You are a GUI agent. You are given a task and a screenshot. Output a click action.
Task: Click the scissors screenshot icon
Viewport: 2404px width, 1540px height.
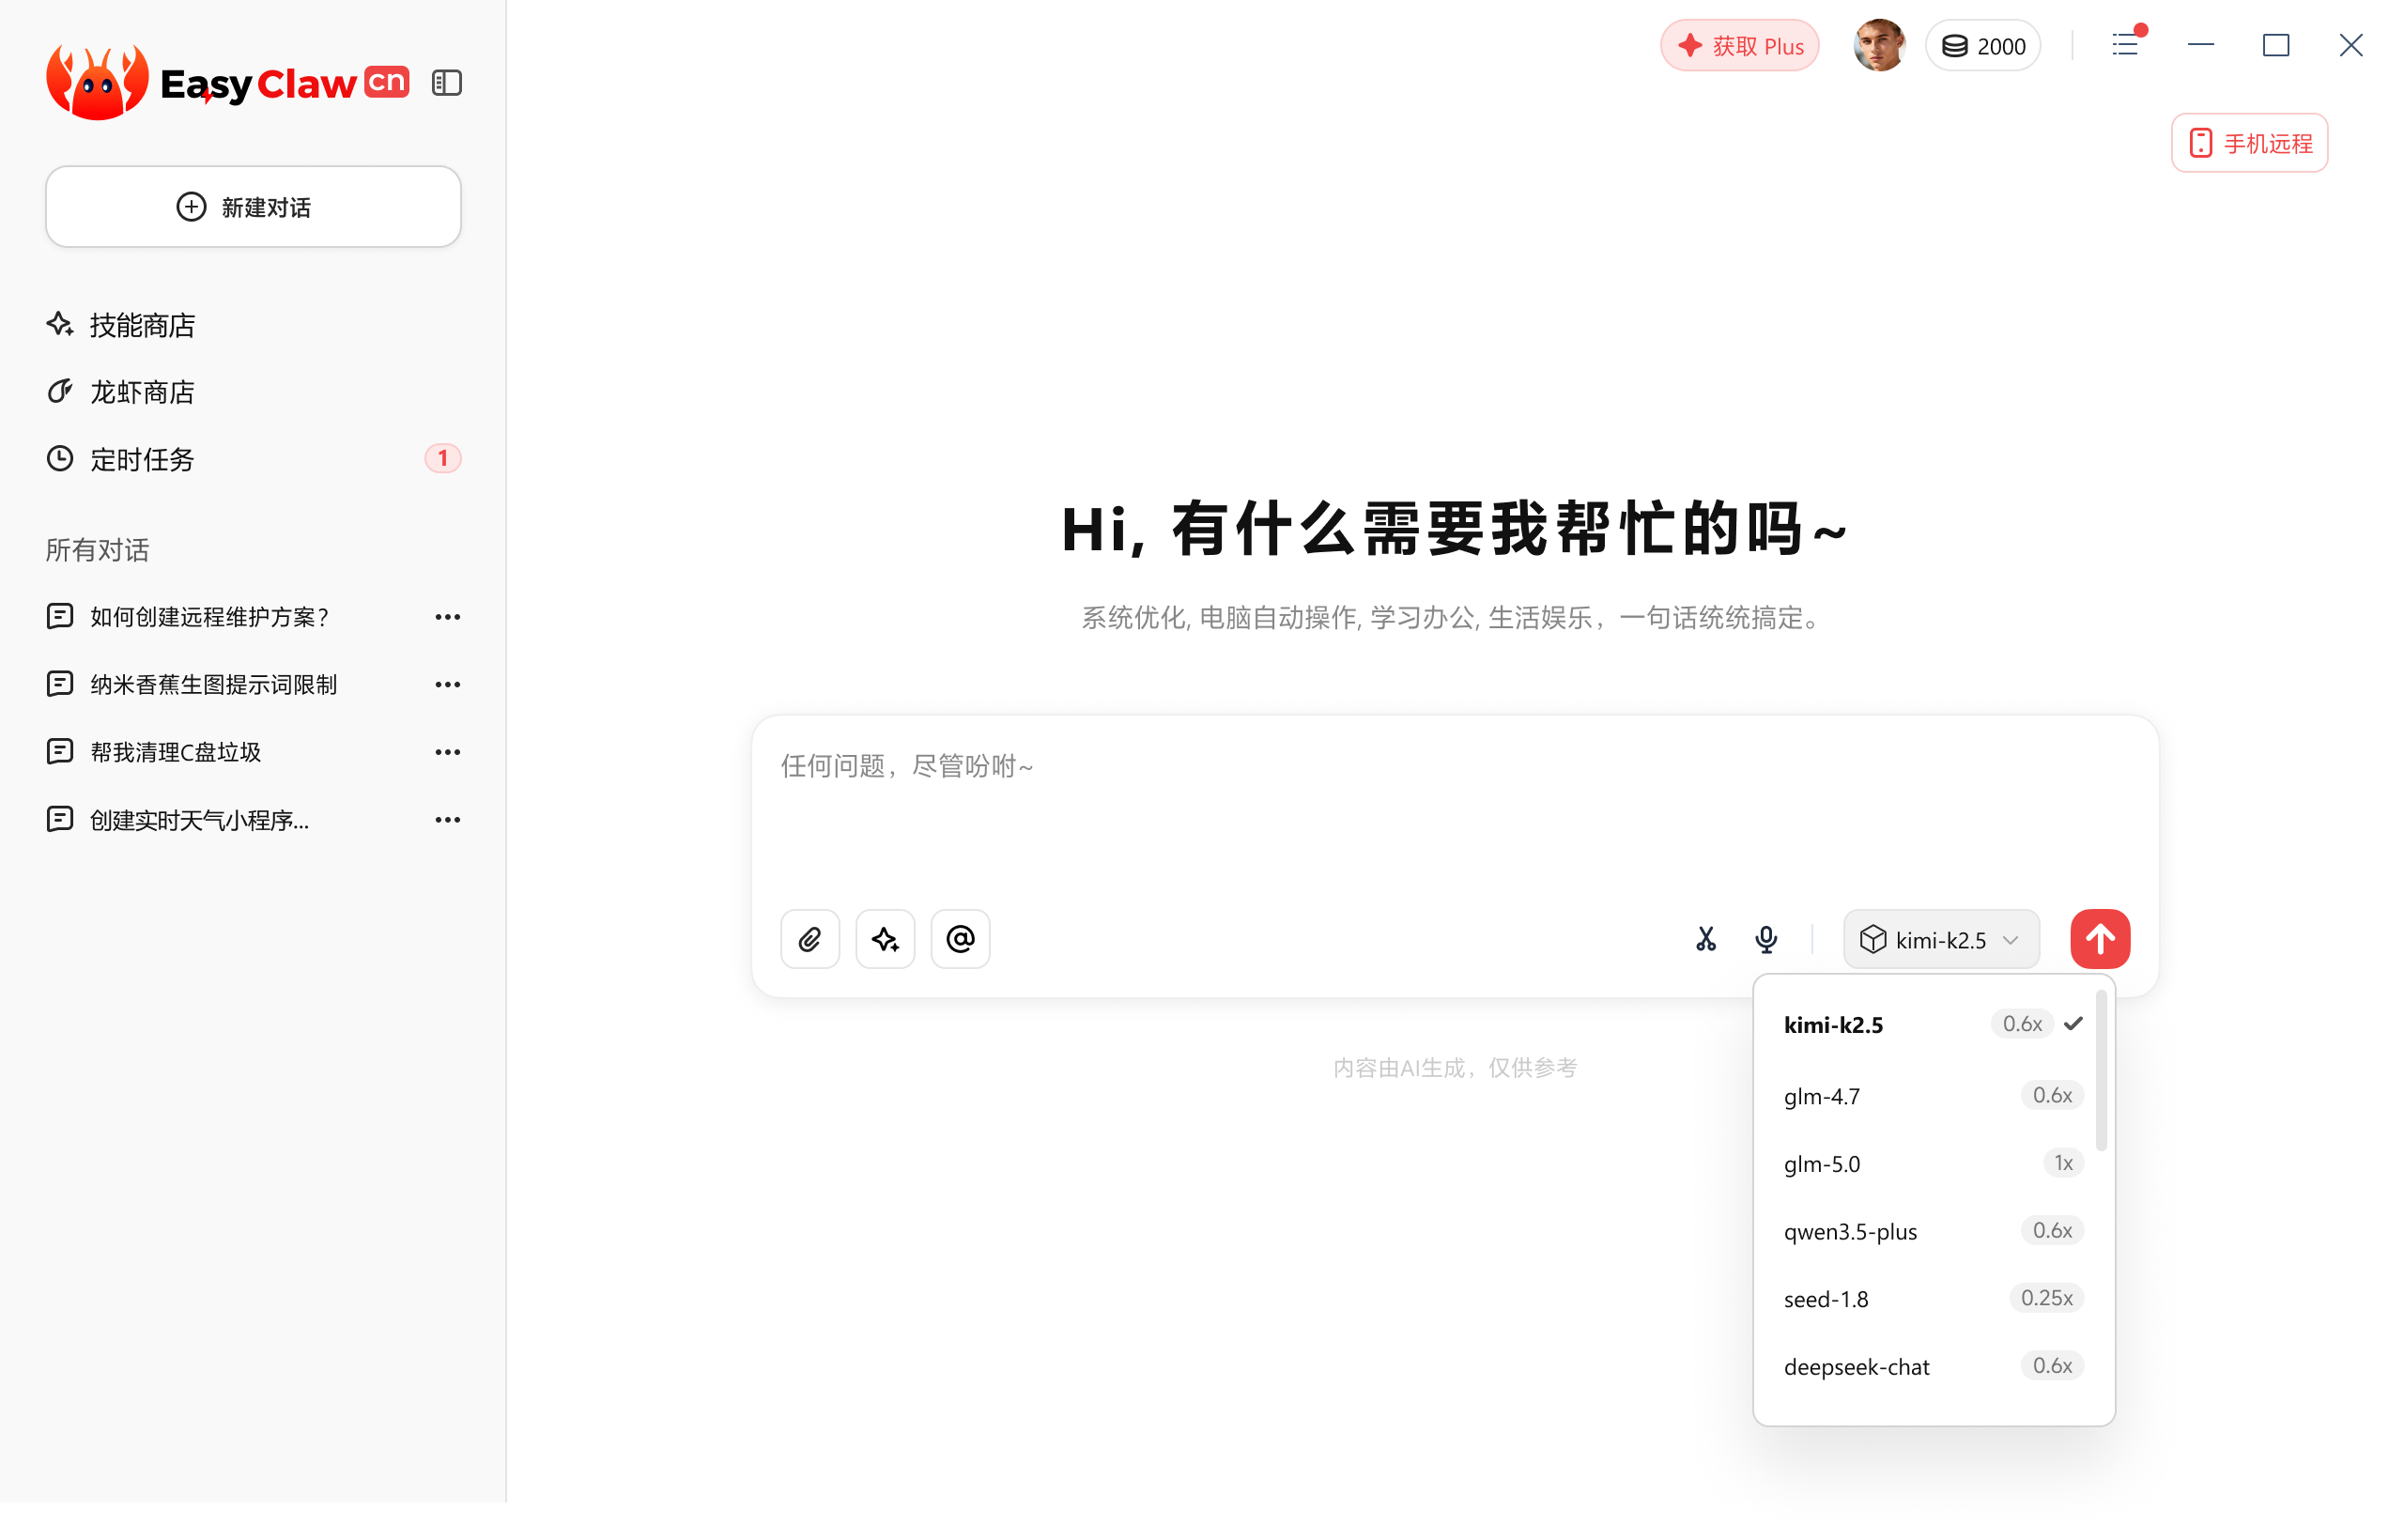(x=1705, y=939)
